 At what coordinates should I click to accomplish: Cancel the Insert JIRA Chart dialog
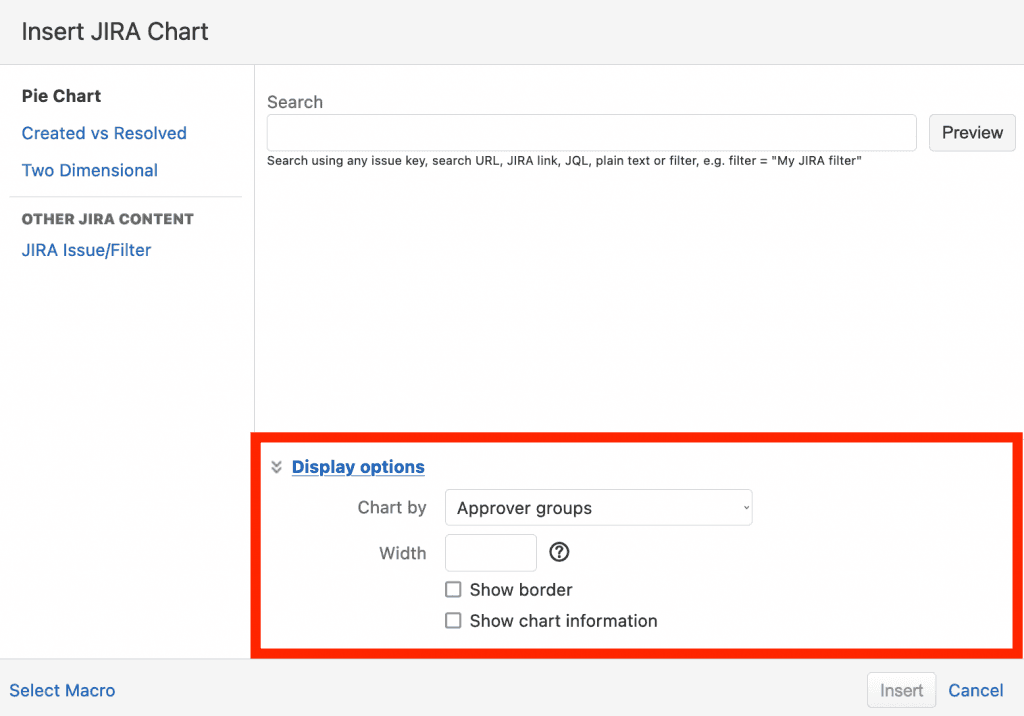[976, 691]
